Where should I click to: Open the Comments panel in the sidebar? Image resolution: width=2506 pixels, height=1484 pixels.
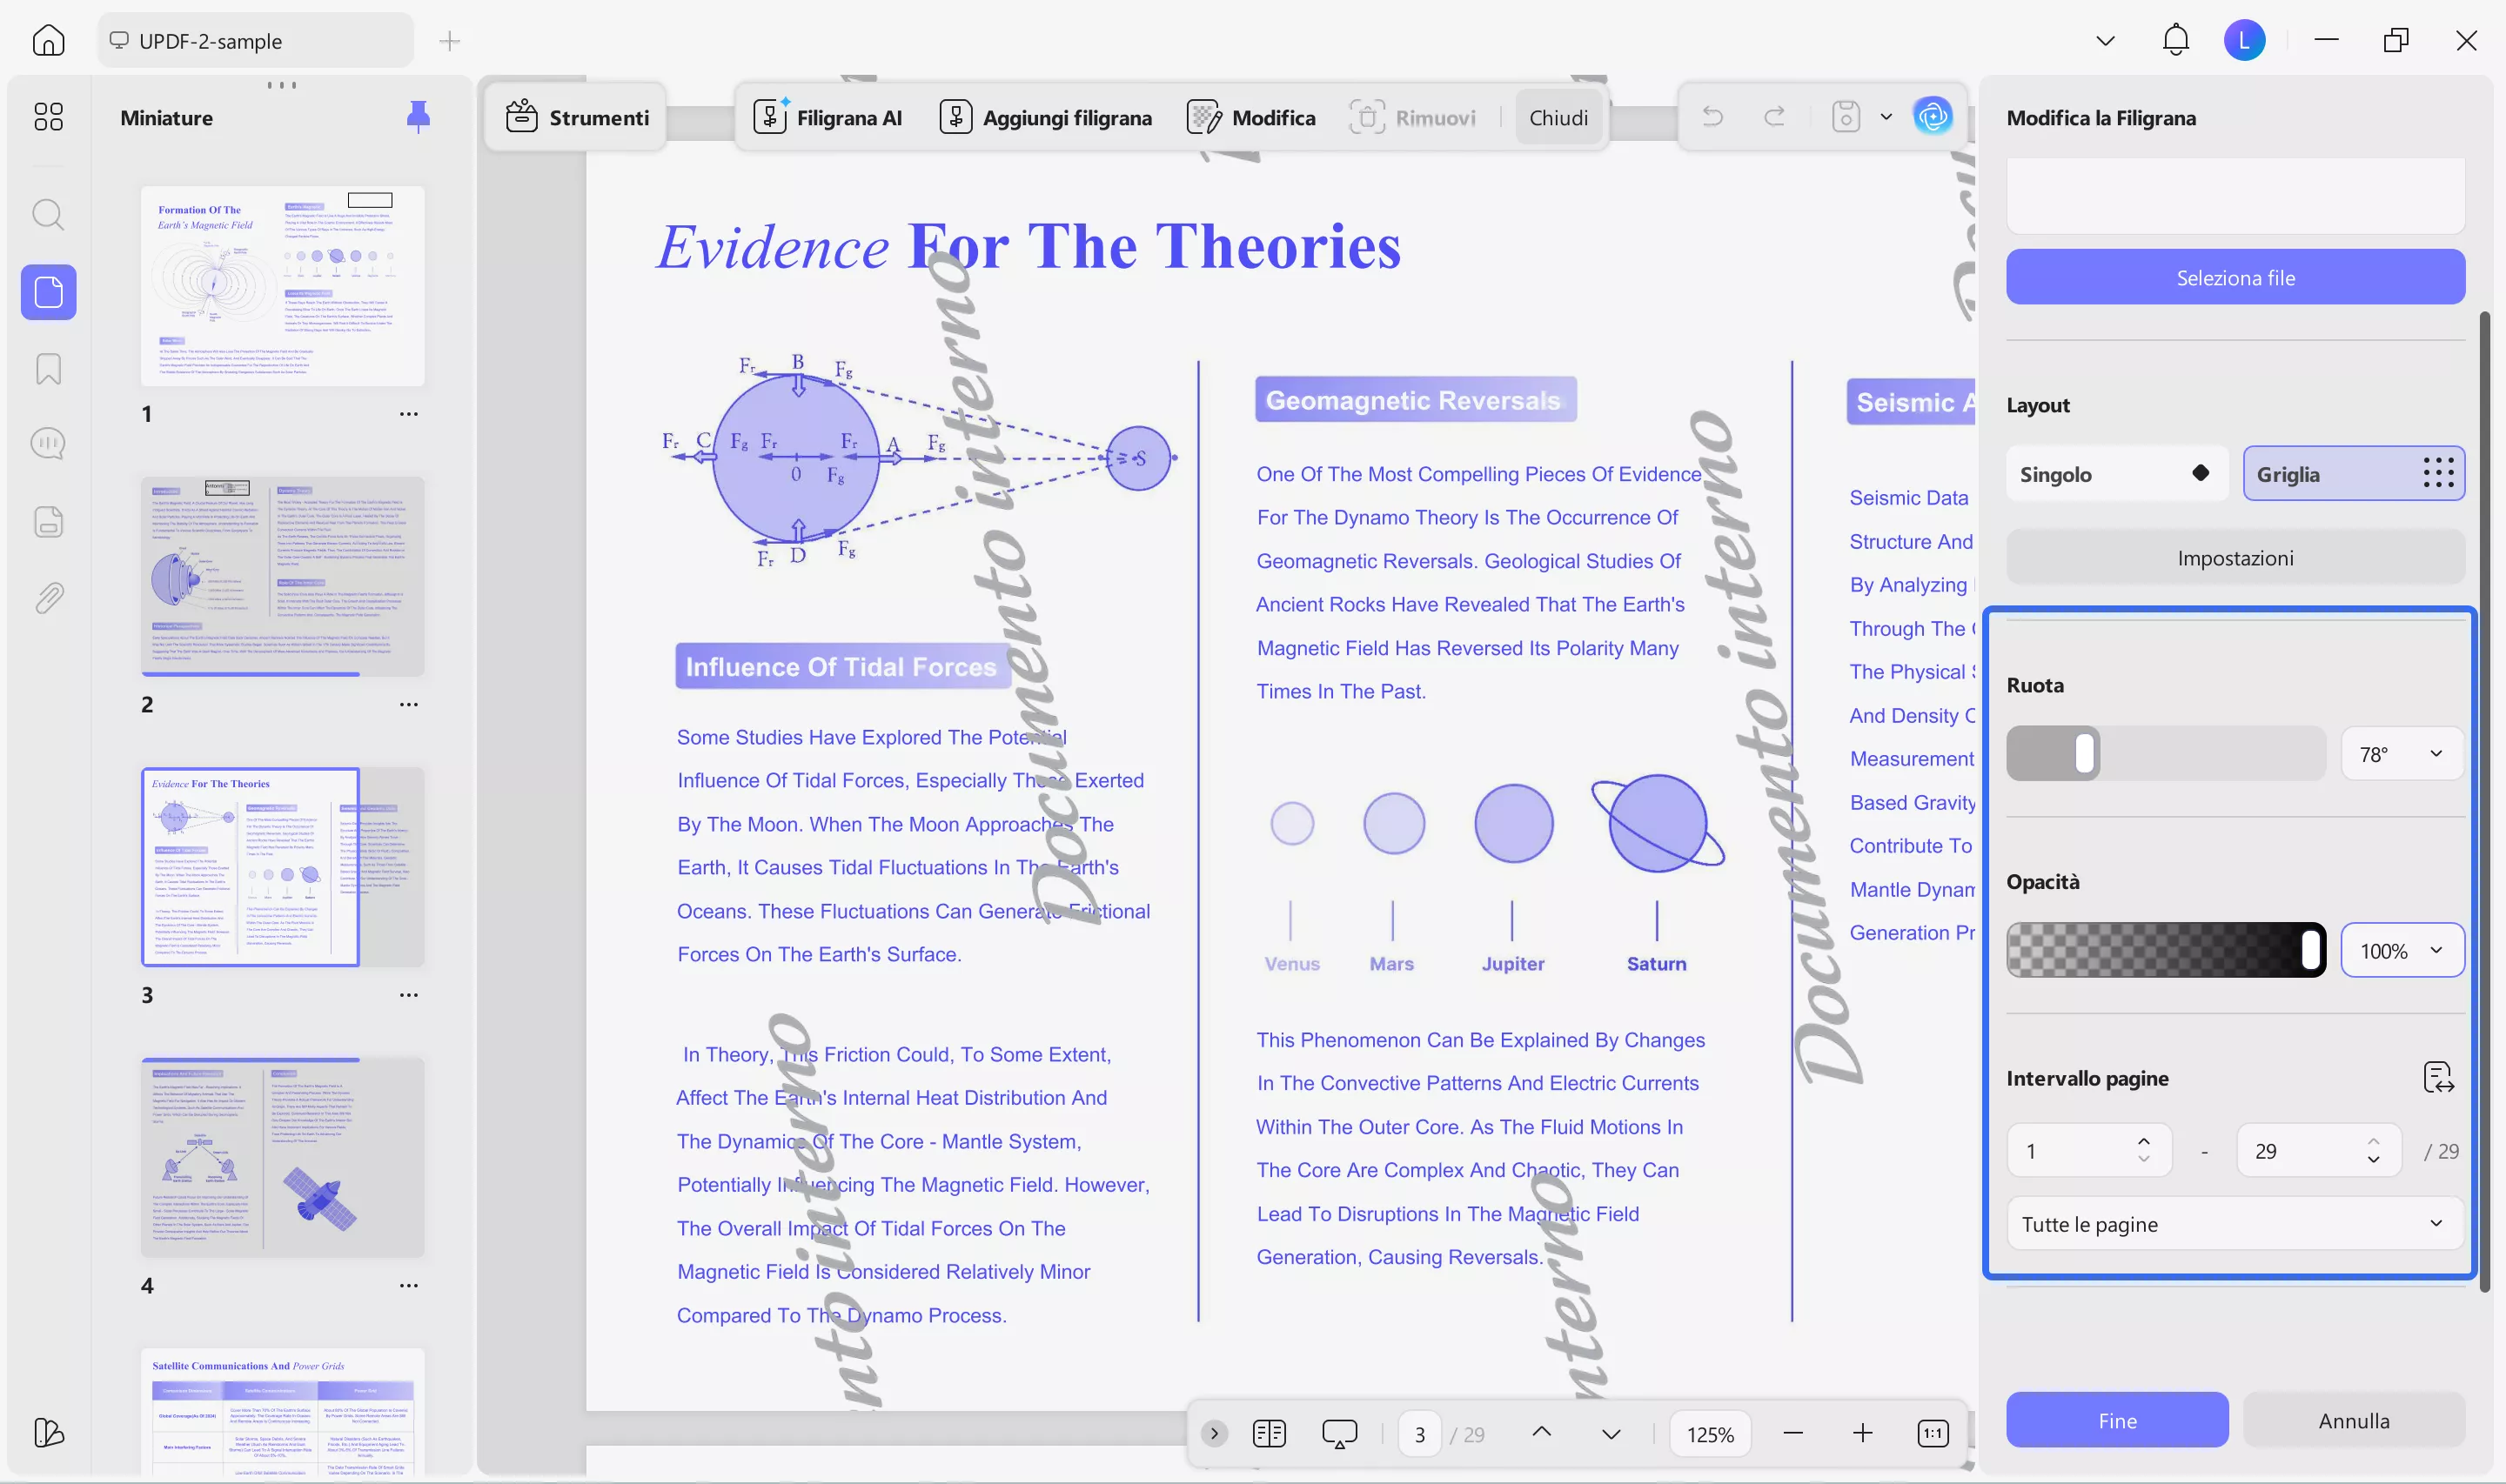pyautogui.click(x=47, y=443)
